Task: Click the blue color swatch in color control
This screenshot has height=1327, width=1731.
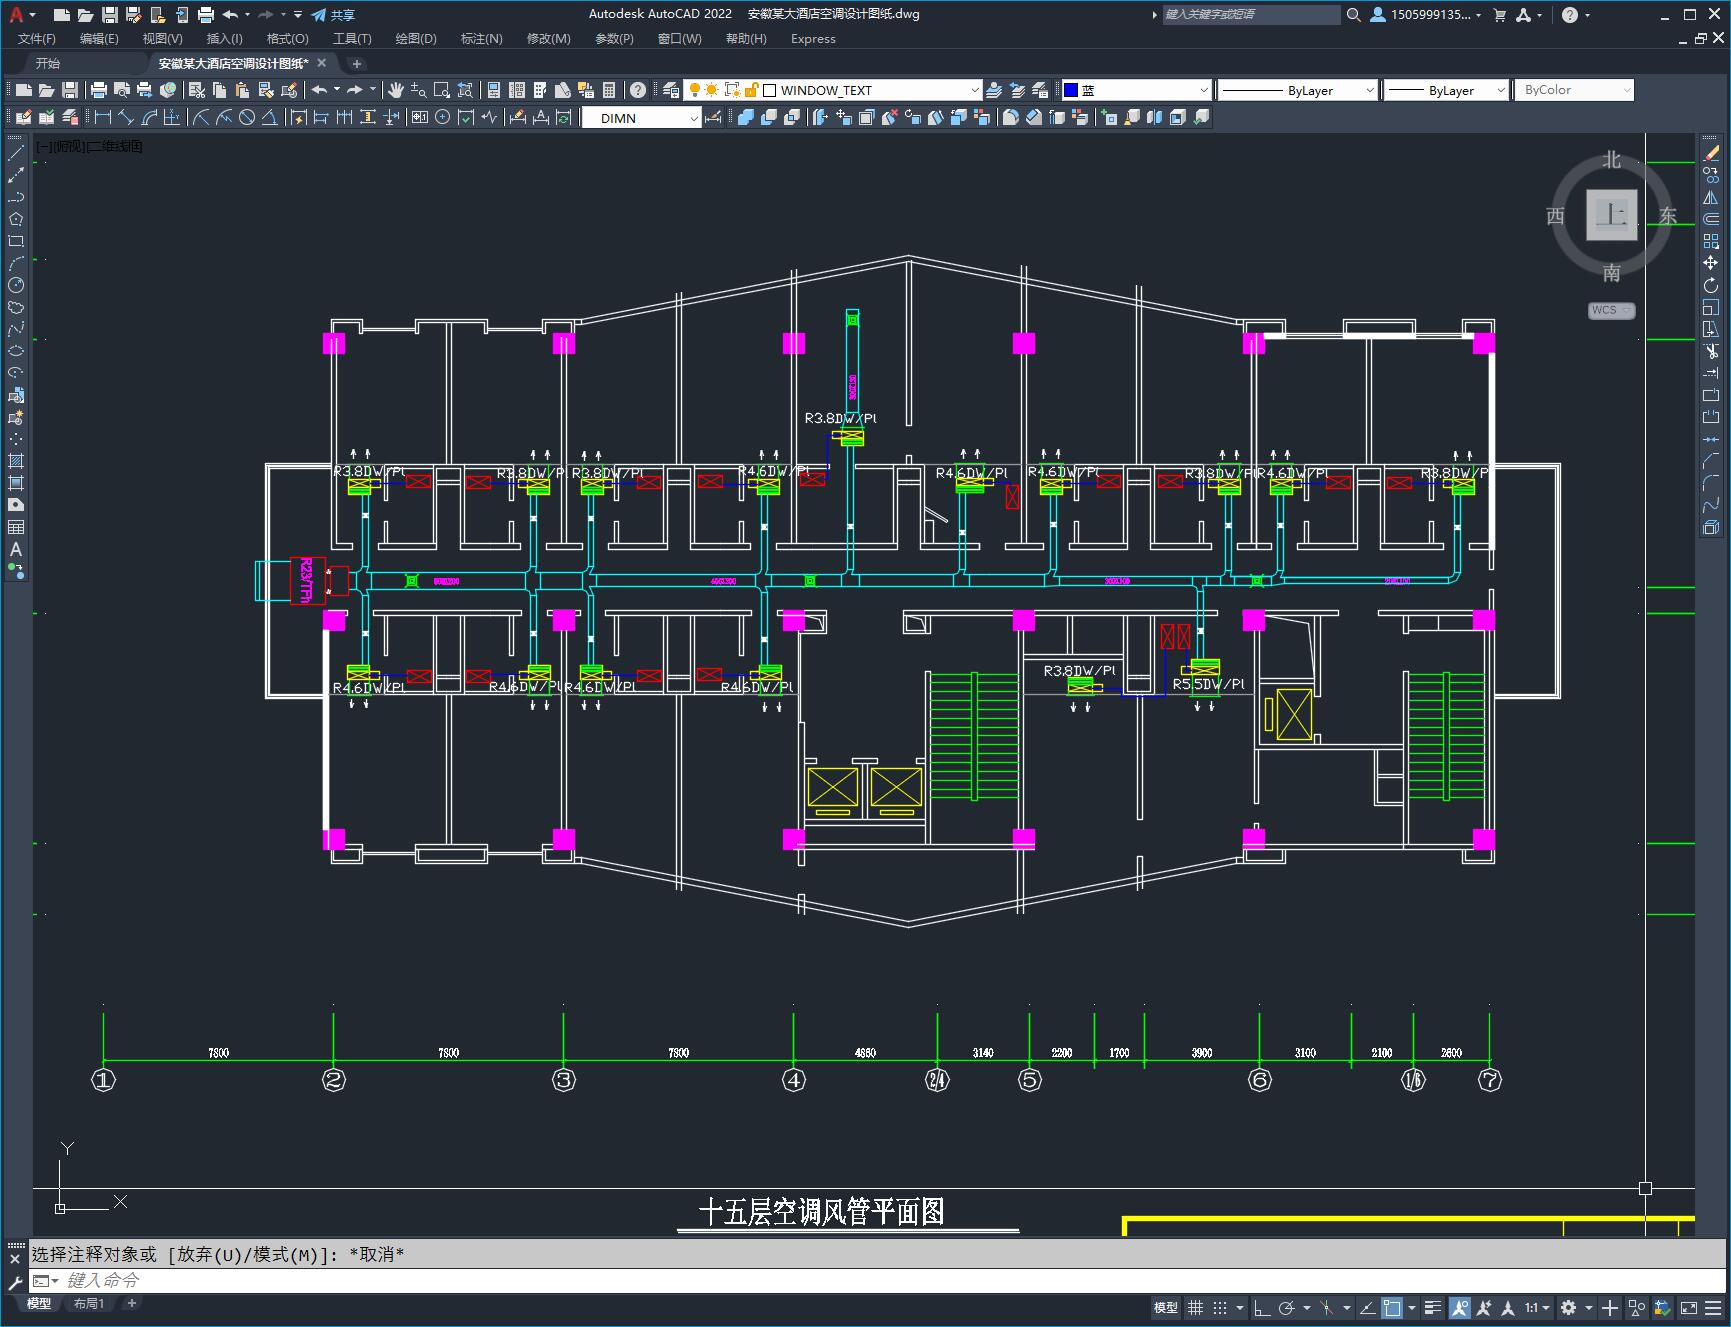Action: coord(1071,90)
